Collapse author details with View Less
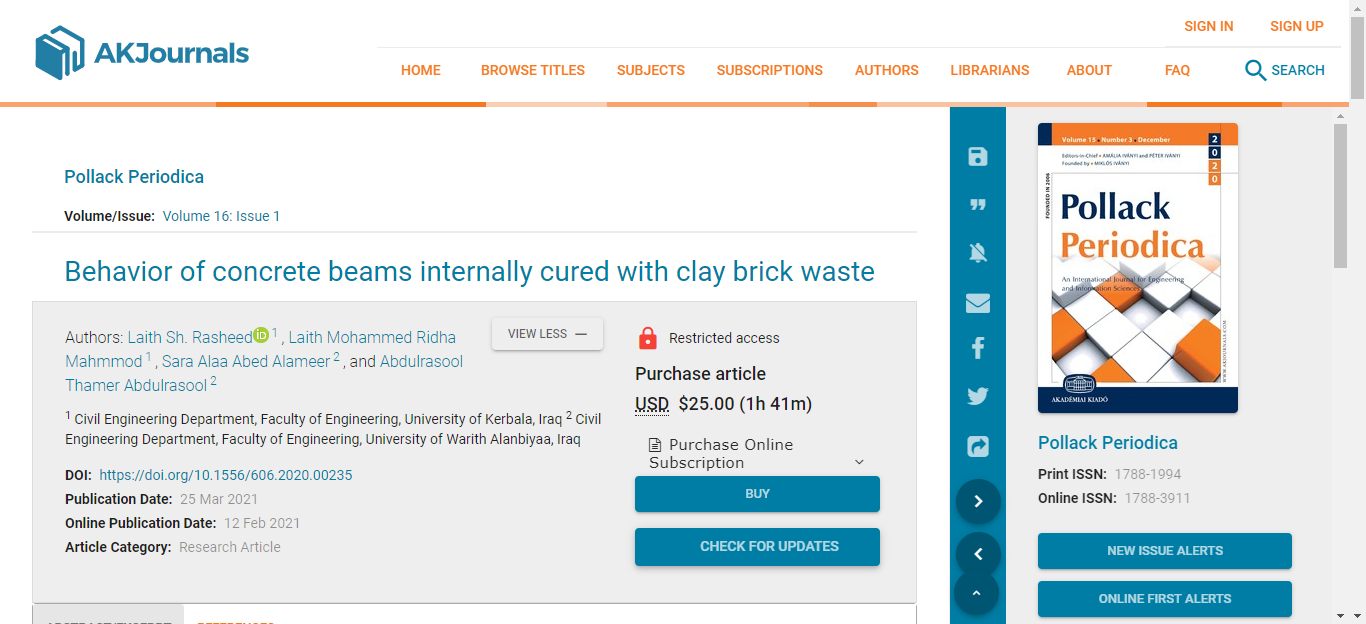This screenshot has width=1366, height=624. pos(547,334)
